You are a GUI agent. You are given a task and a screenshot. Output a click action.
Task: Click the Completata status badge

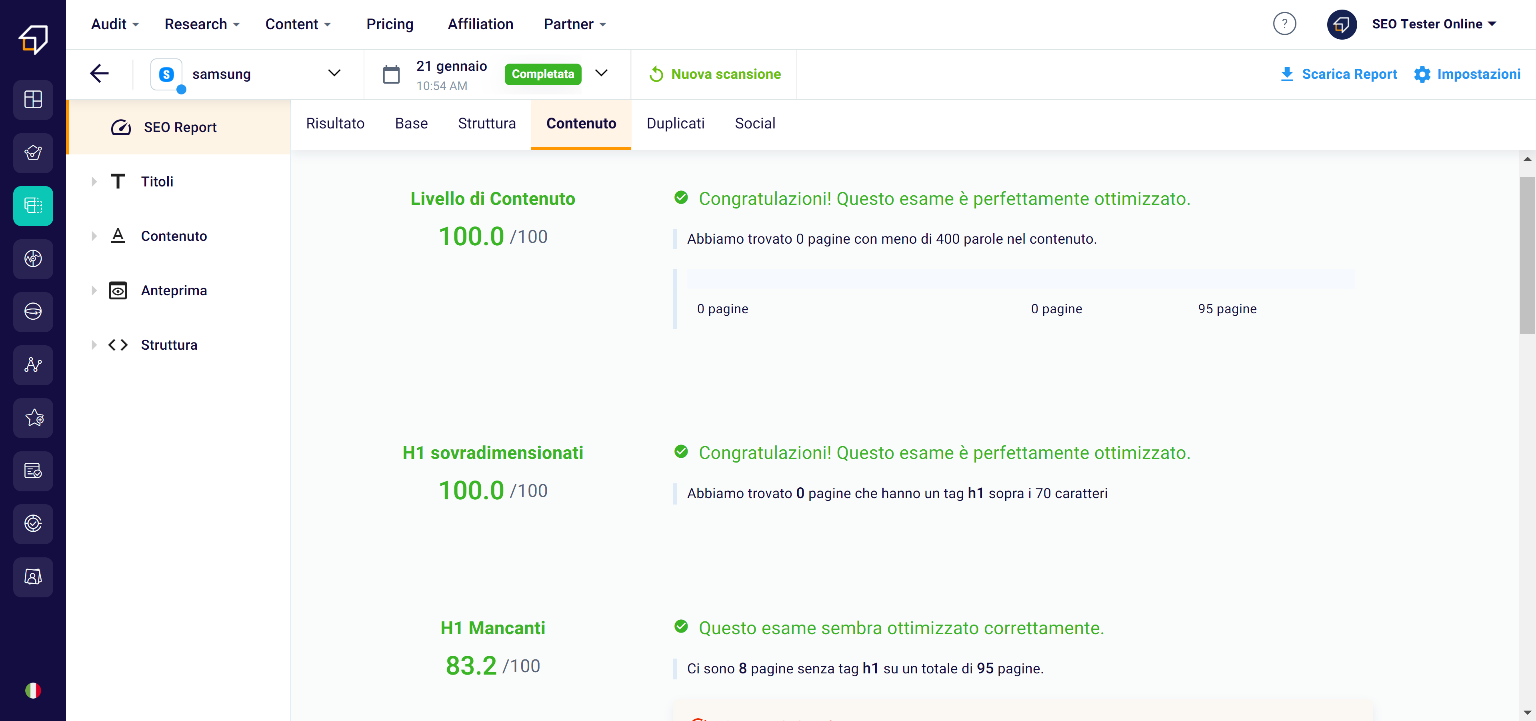click(543, 74)
